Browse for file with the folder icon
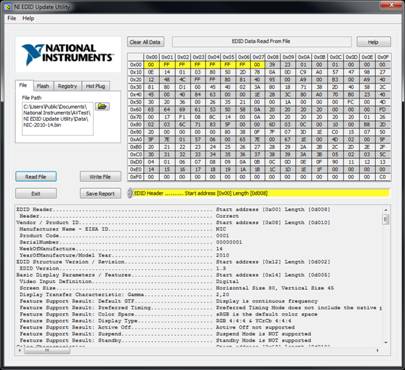 (102, 107)
